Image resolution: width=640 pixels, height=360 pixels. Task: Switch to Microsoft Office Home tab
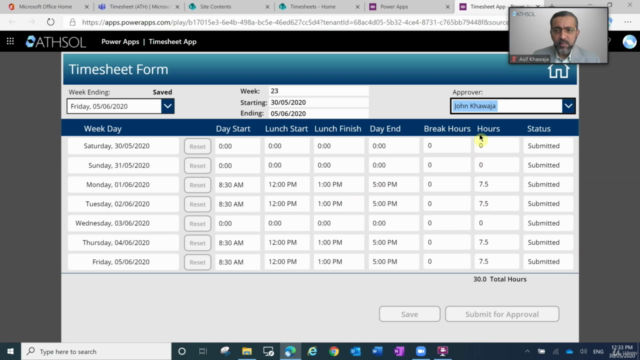pos(46,7)
